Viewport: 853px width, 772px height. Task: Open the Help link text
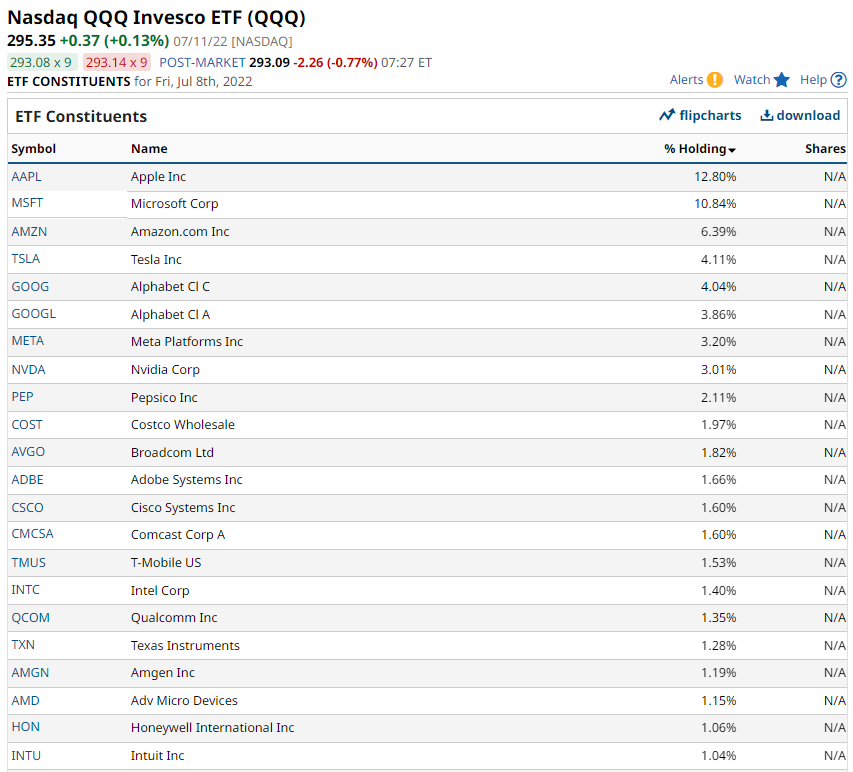[x=813, y=80]
